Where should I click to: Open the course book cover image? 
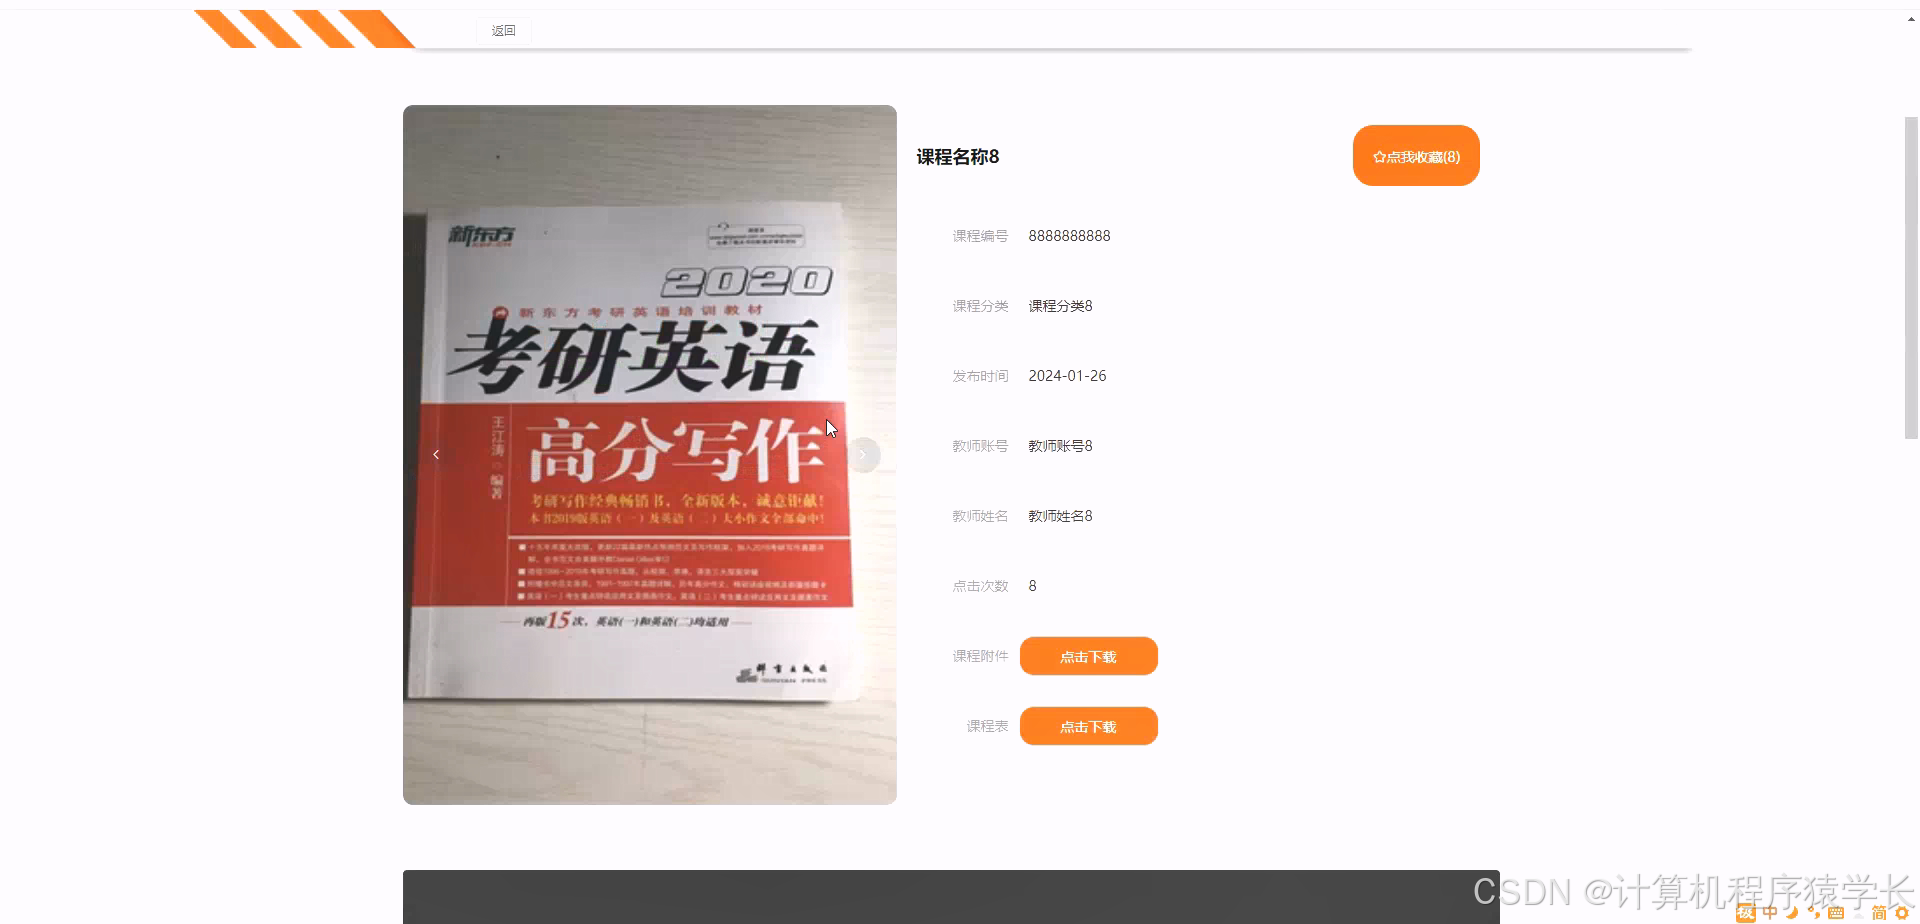point(650,455)
